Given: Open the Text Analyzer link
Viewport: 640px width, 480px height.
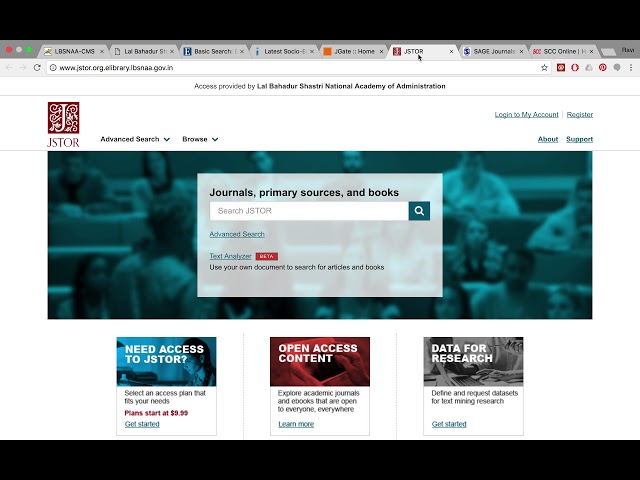Looking at the screenshot, I should coord(230,256).
